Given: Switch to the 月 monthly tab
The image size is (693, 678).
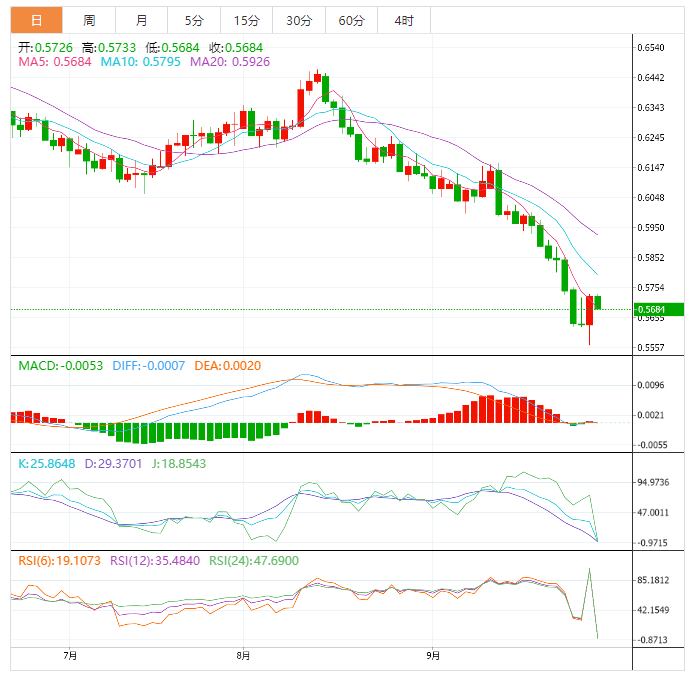Looking at the screenshot, I should tap(141, 20).
